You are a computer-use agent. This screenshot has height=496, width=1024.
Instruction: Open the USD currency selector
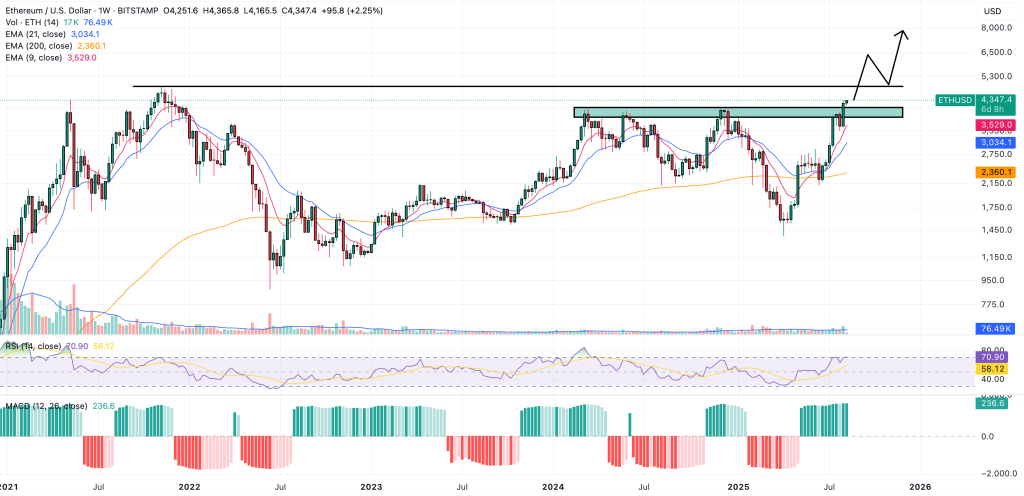[993, 11]
